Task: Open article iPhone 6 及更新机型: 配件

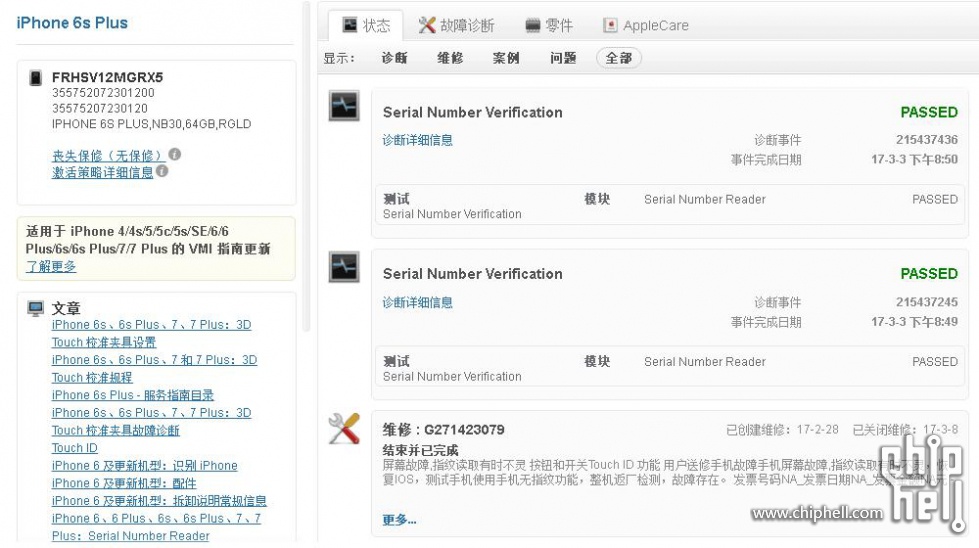Action: pyautogui.click(x=124, y=483)
